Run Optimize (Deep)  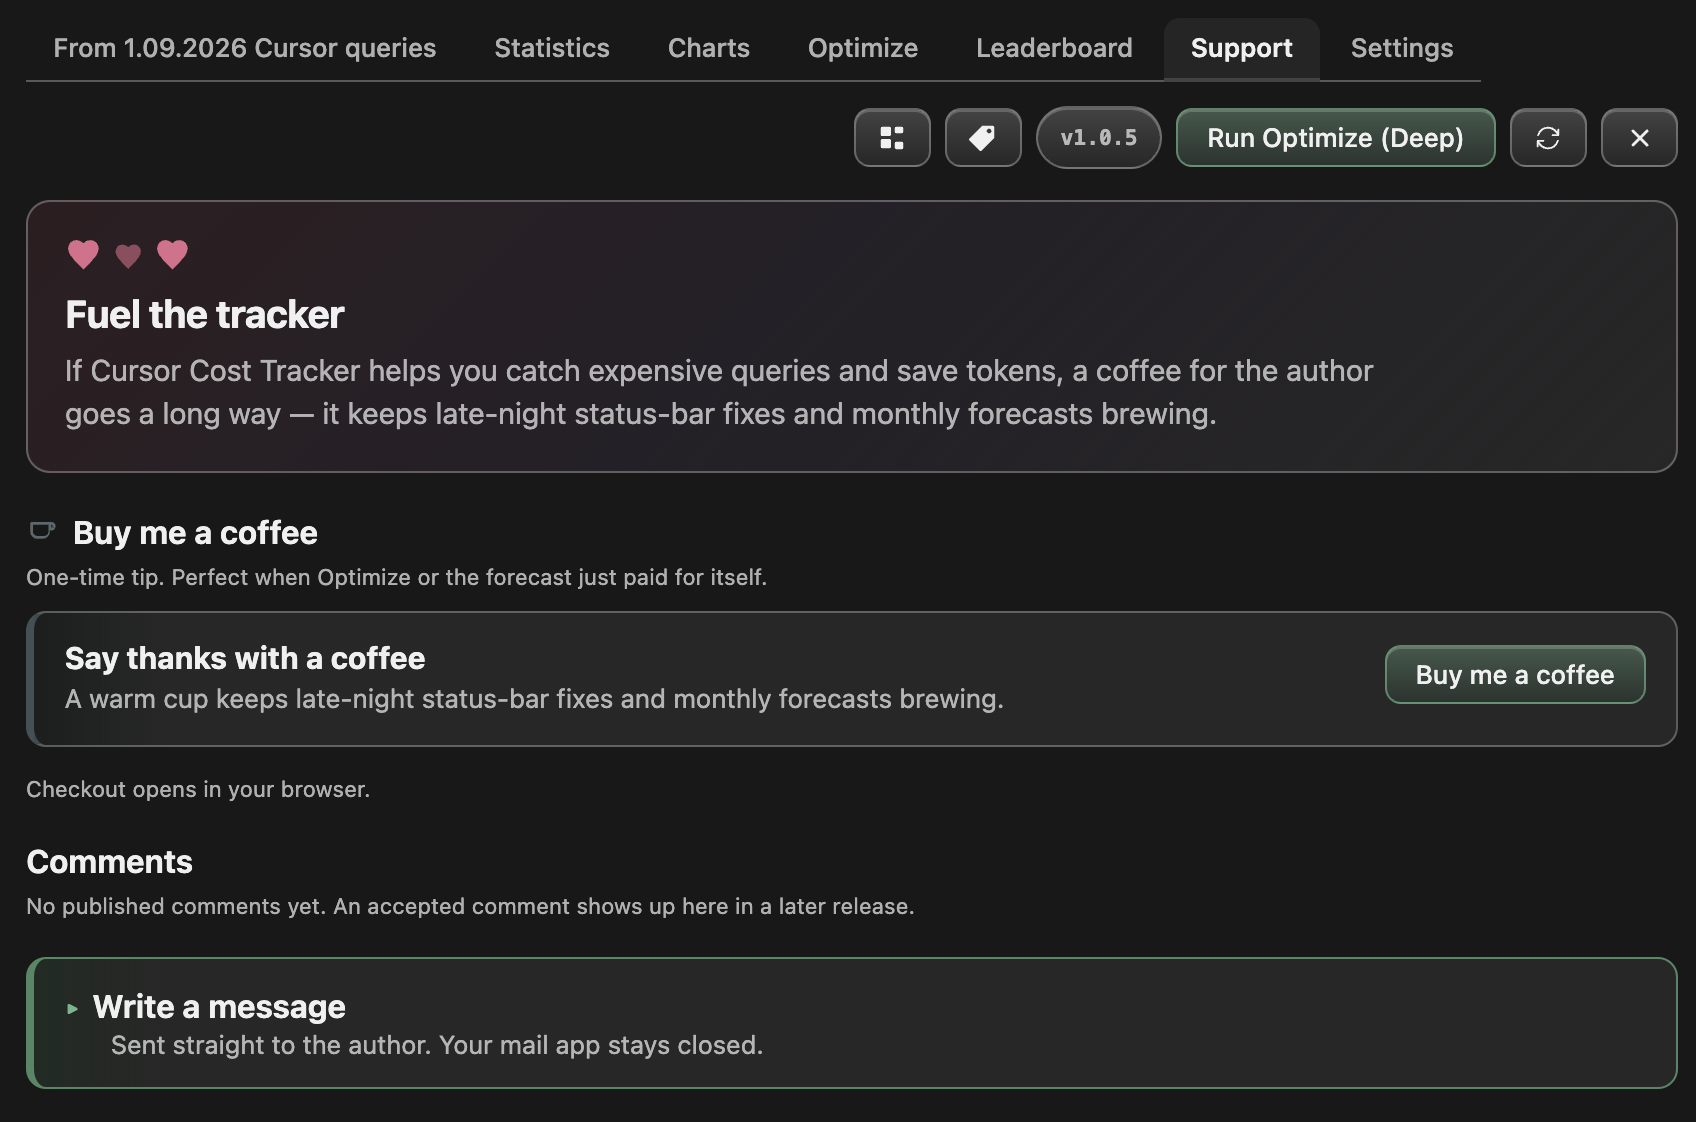pos(1335,138)
